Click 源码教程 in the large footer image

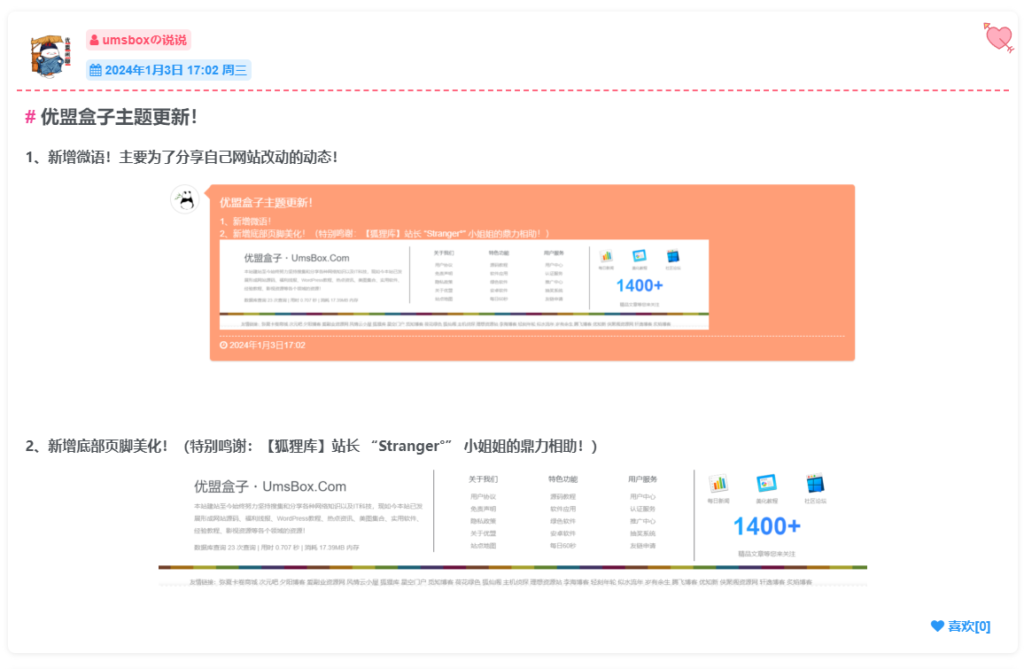pos(562,497)
